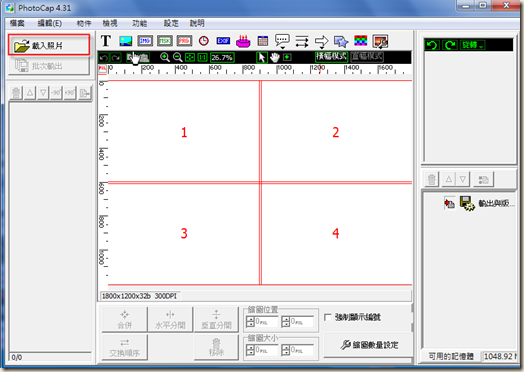Select canvas cell number 1

point(184,132)
